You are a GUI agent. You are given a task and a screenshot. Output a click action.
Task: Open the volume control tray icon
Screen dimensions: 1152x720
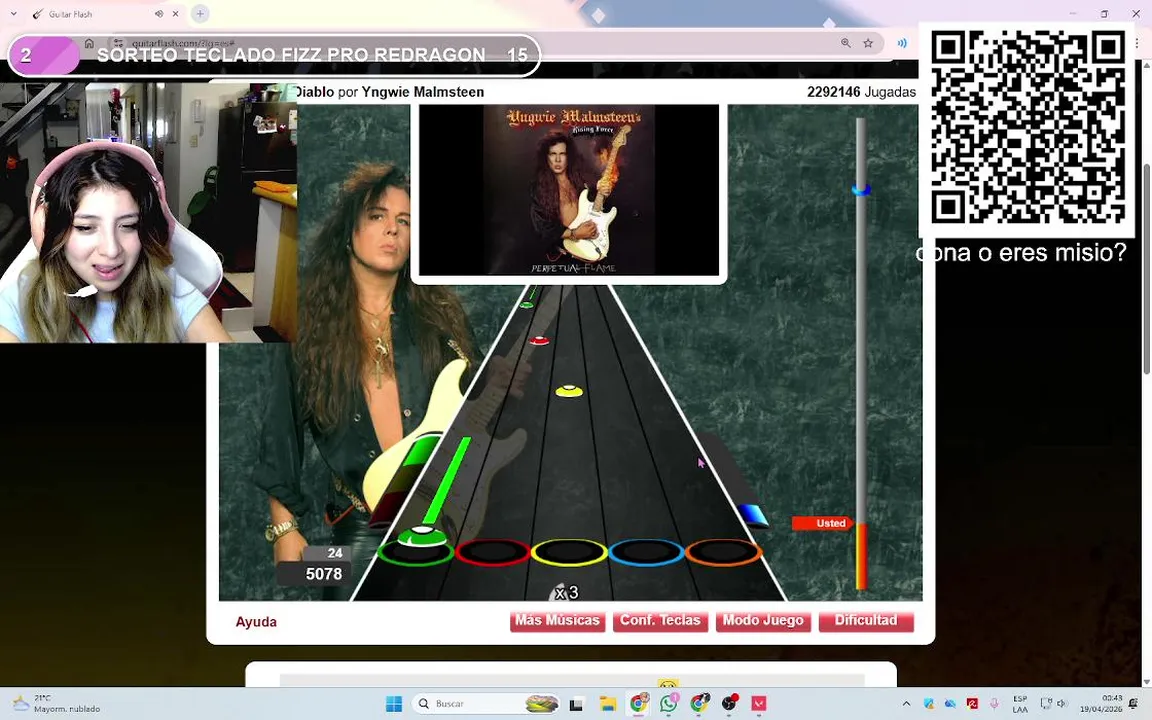click(x=1062, y=704)
